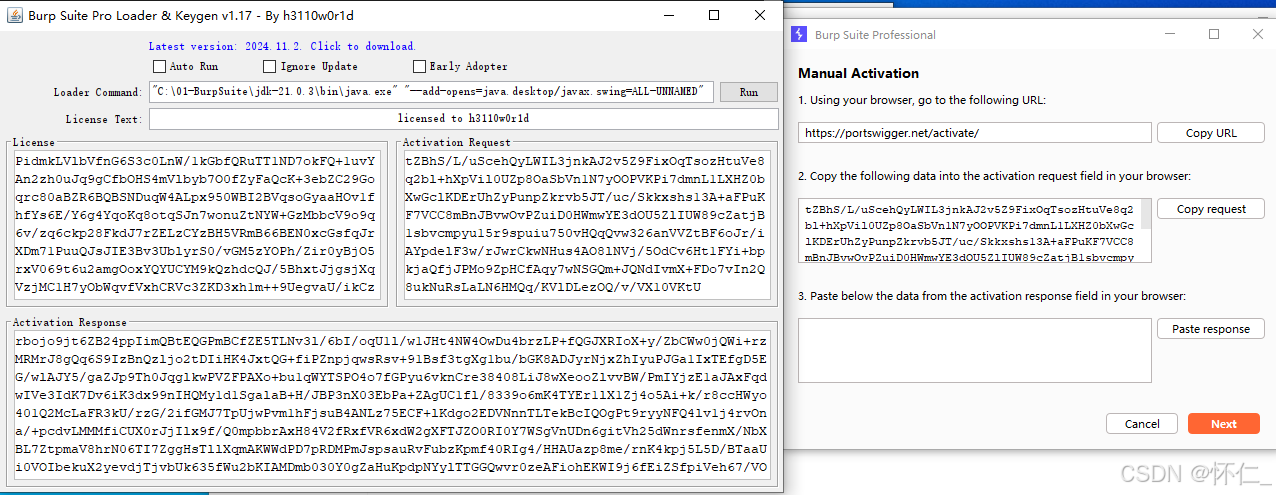Close the Burp Suite Professional window
This screenshot has width=1276, height=495.
click(1258, 34)
